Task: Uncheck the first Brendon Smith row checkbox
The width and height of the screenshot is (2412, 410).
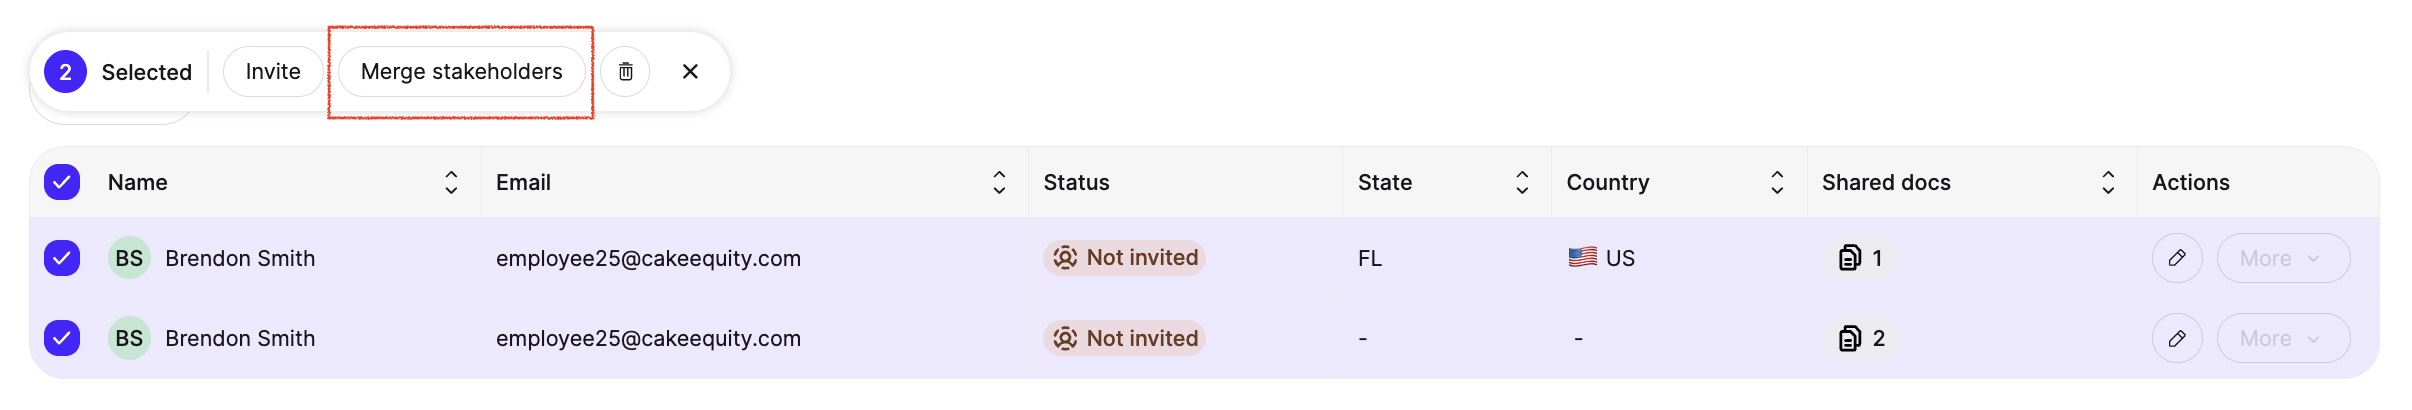Action: tap(62, 258)
